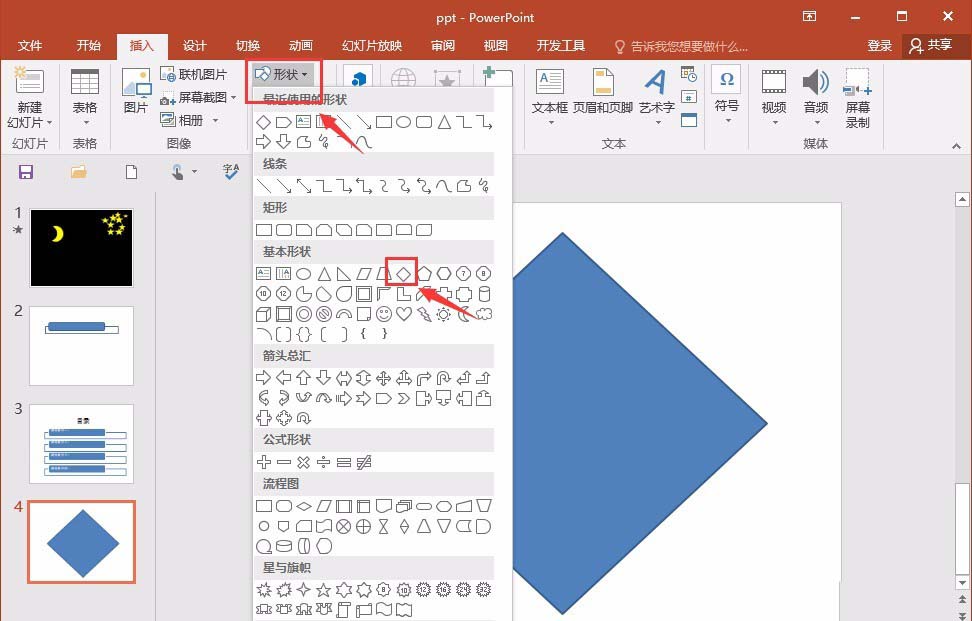
Task: Select Rounded Rectangle in the Rectangles section
Action: (x=283, y=230)
